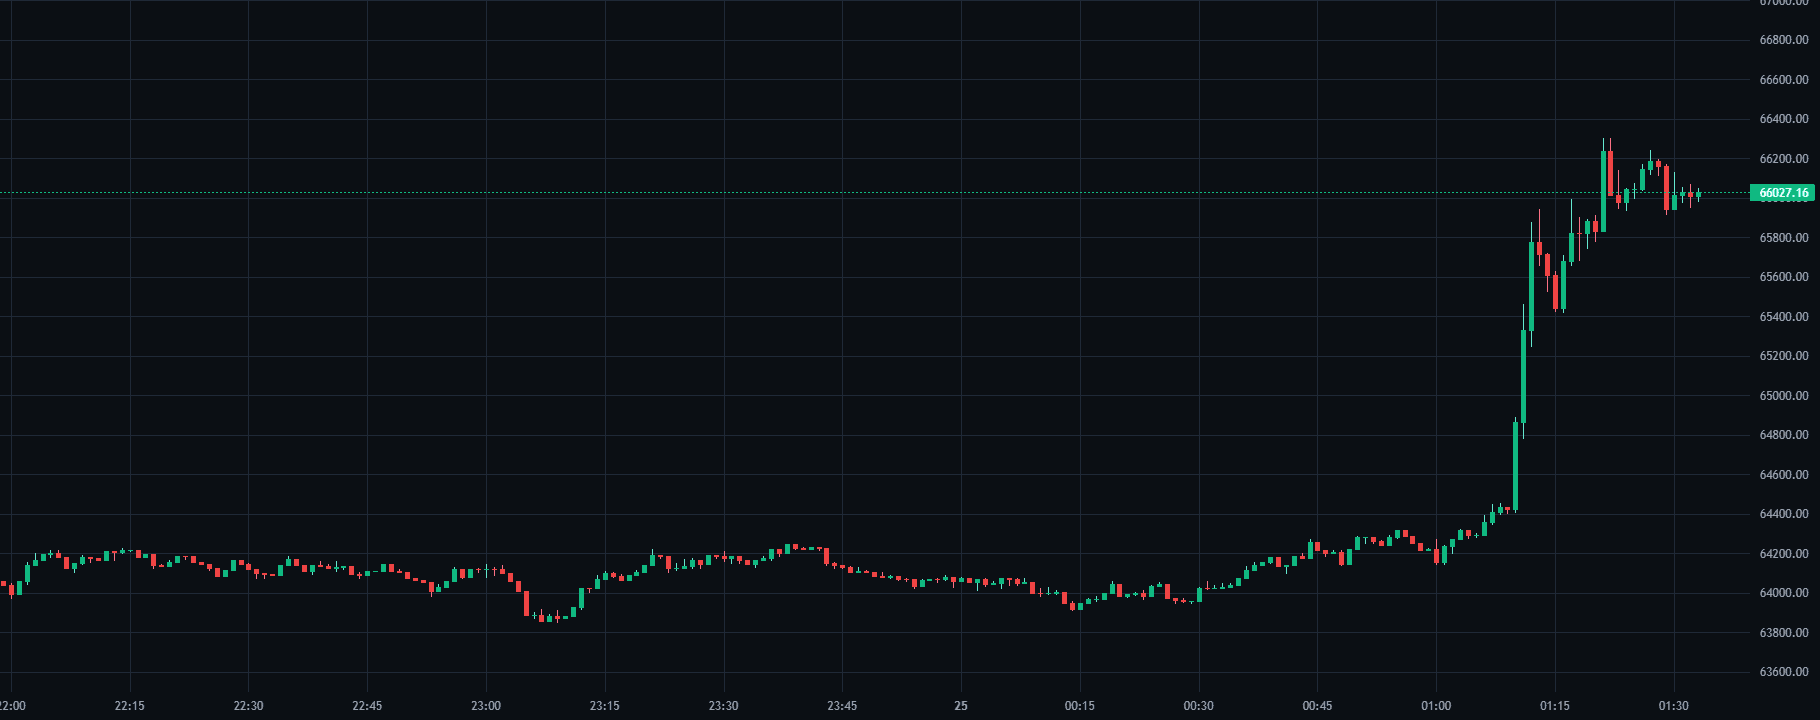
Task: Click the 23:45 time axis label
Action: 842,706
